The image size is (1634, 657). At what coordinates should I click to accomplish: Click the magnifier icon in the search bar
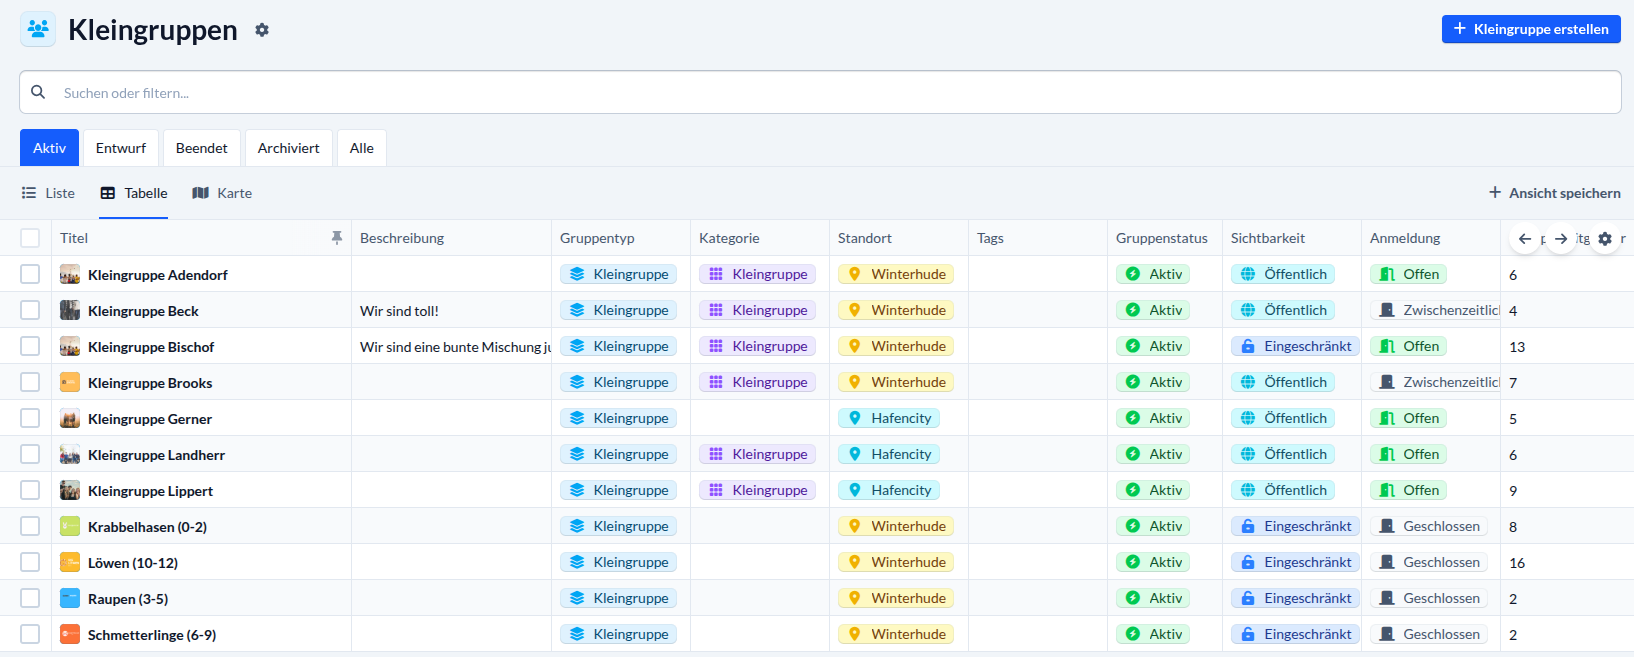tap(38, 92)
